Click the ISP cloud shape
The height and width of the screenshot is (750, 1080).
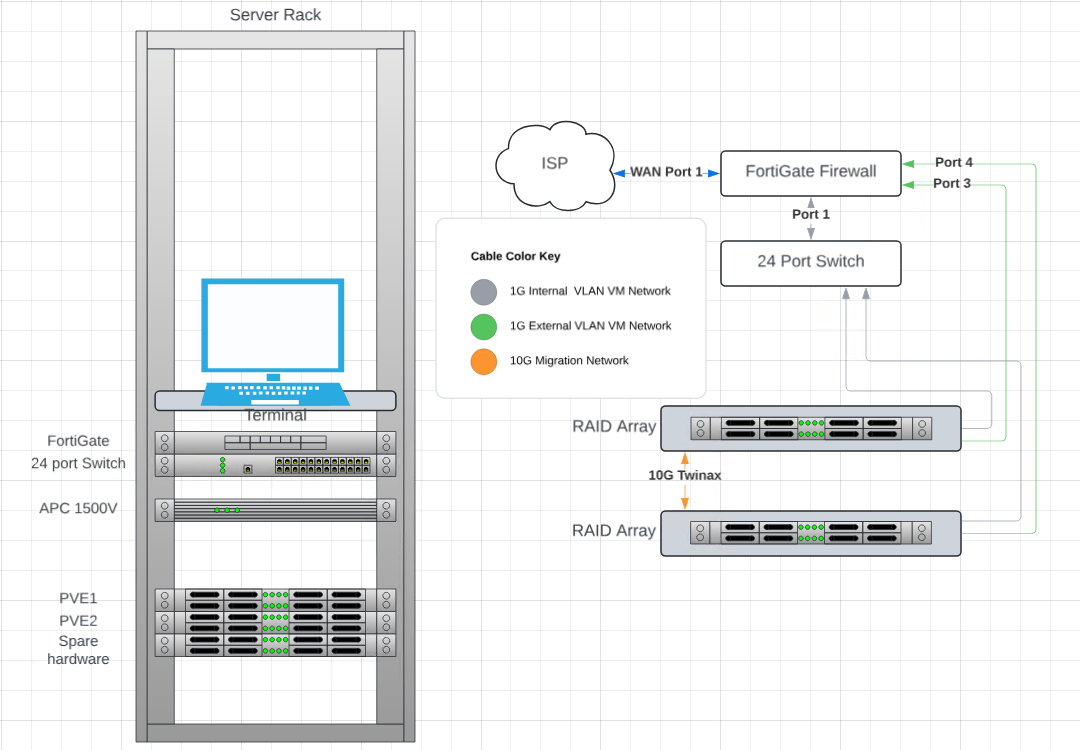[554, 166]
